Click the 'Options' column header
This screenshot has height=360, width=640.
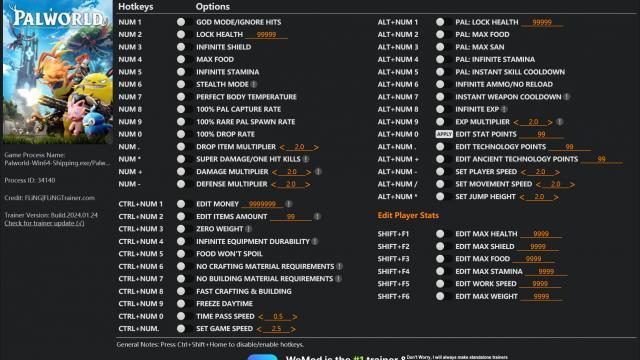click(x=213, y=7)
